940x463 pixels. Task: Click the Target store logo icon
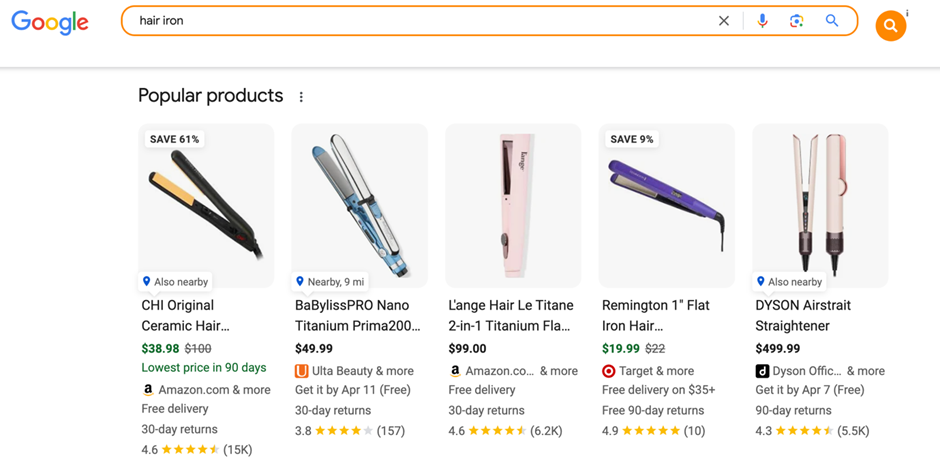pos(609,371)
